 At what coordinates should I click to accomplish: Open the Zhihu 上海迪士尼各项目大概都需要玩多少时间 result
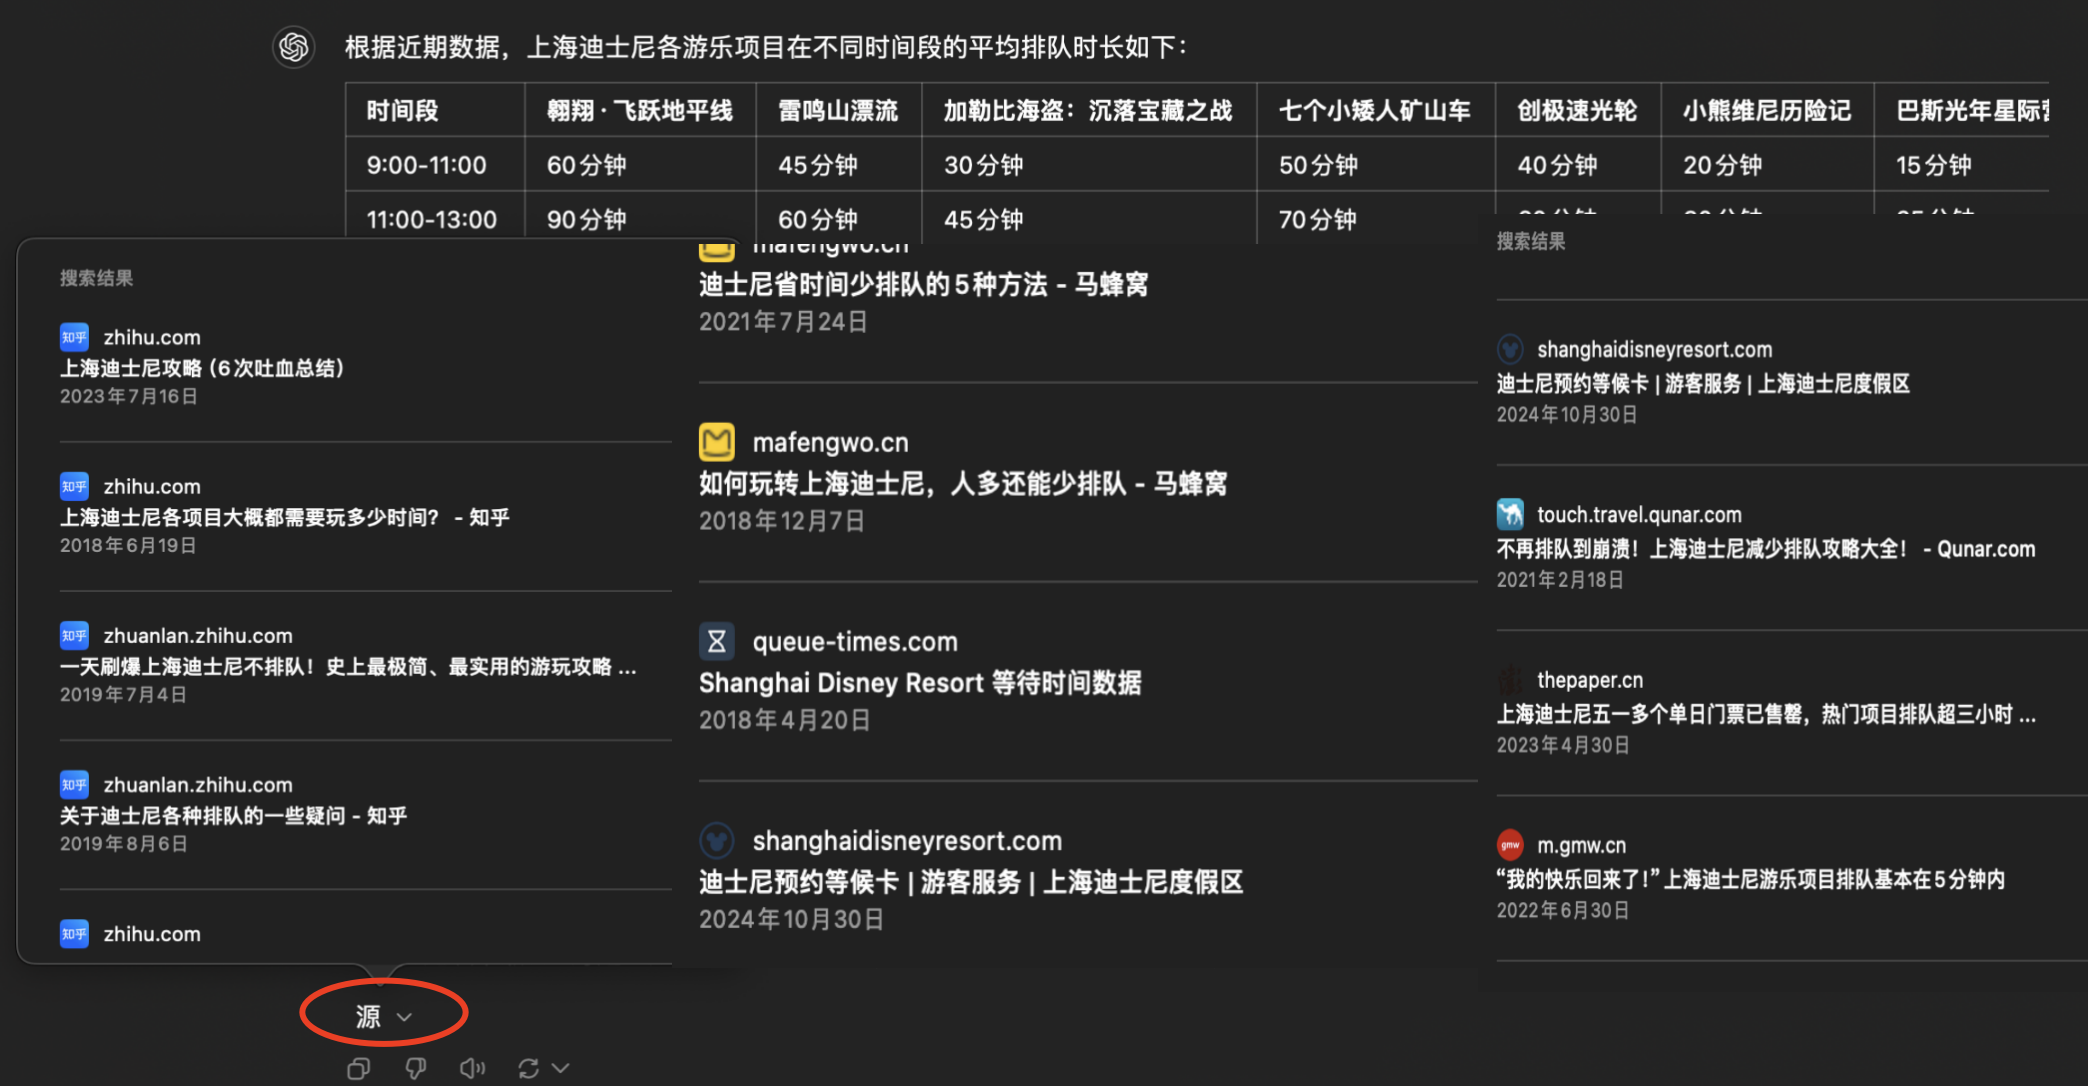click(284, 517)
